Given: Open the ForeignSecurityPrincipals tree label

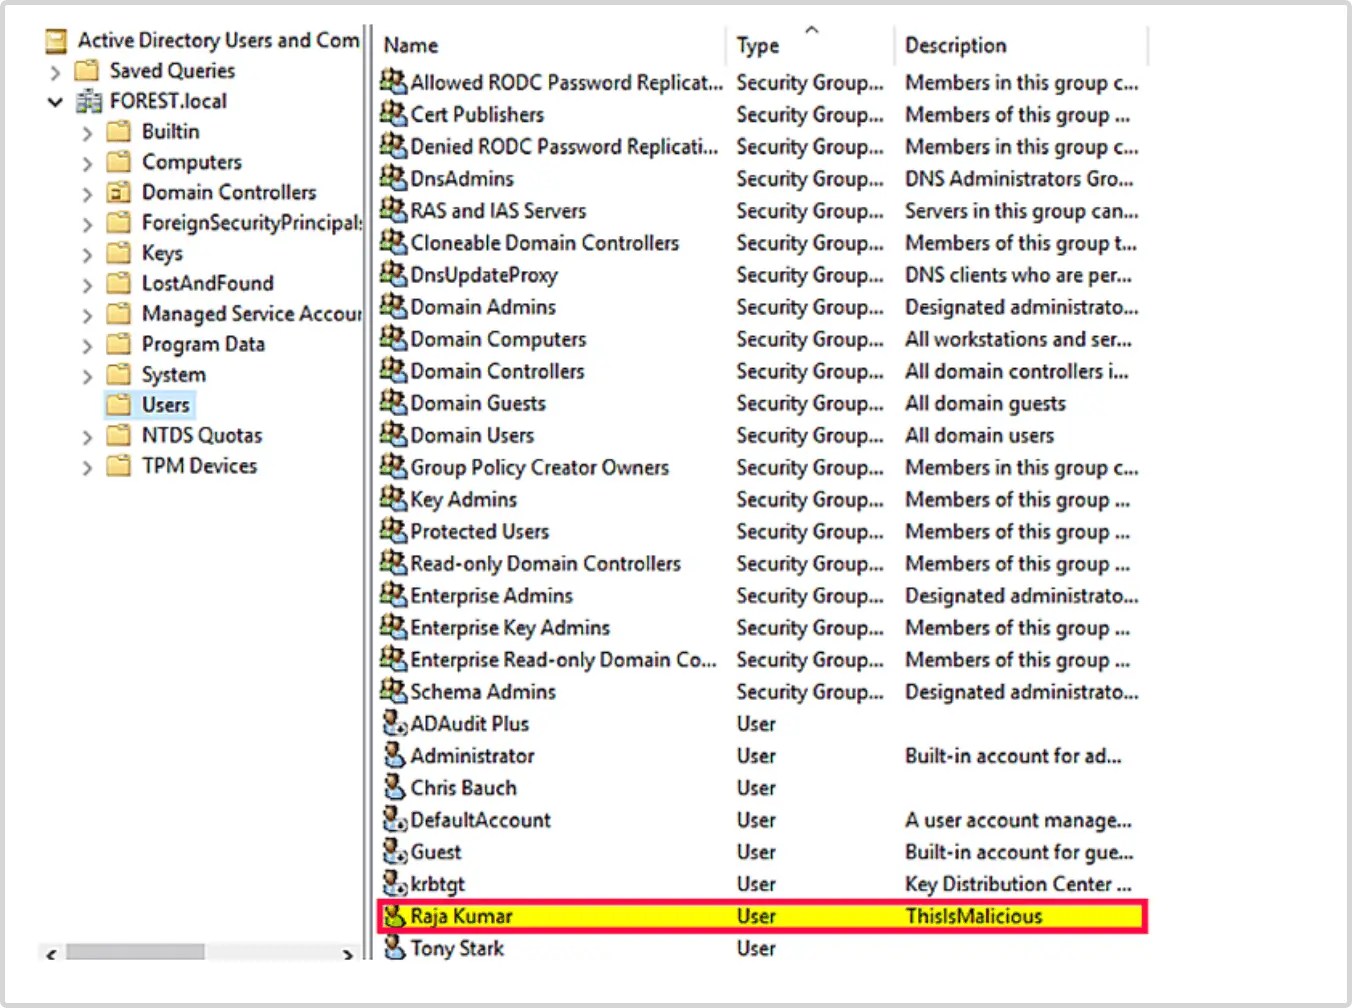Looking at the screenshot, I should point(251,222).
